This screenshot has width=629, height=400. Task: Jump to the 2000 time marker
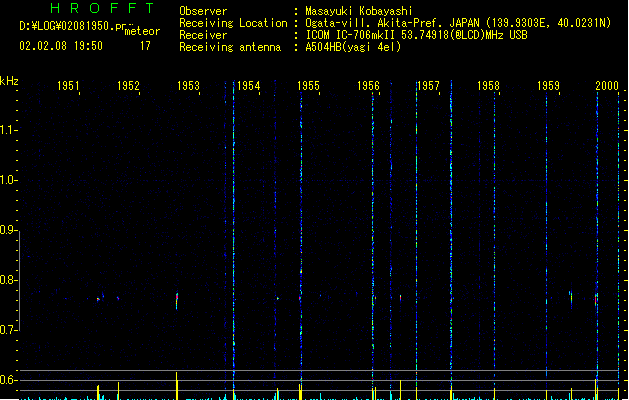coord(607,85)
